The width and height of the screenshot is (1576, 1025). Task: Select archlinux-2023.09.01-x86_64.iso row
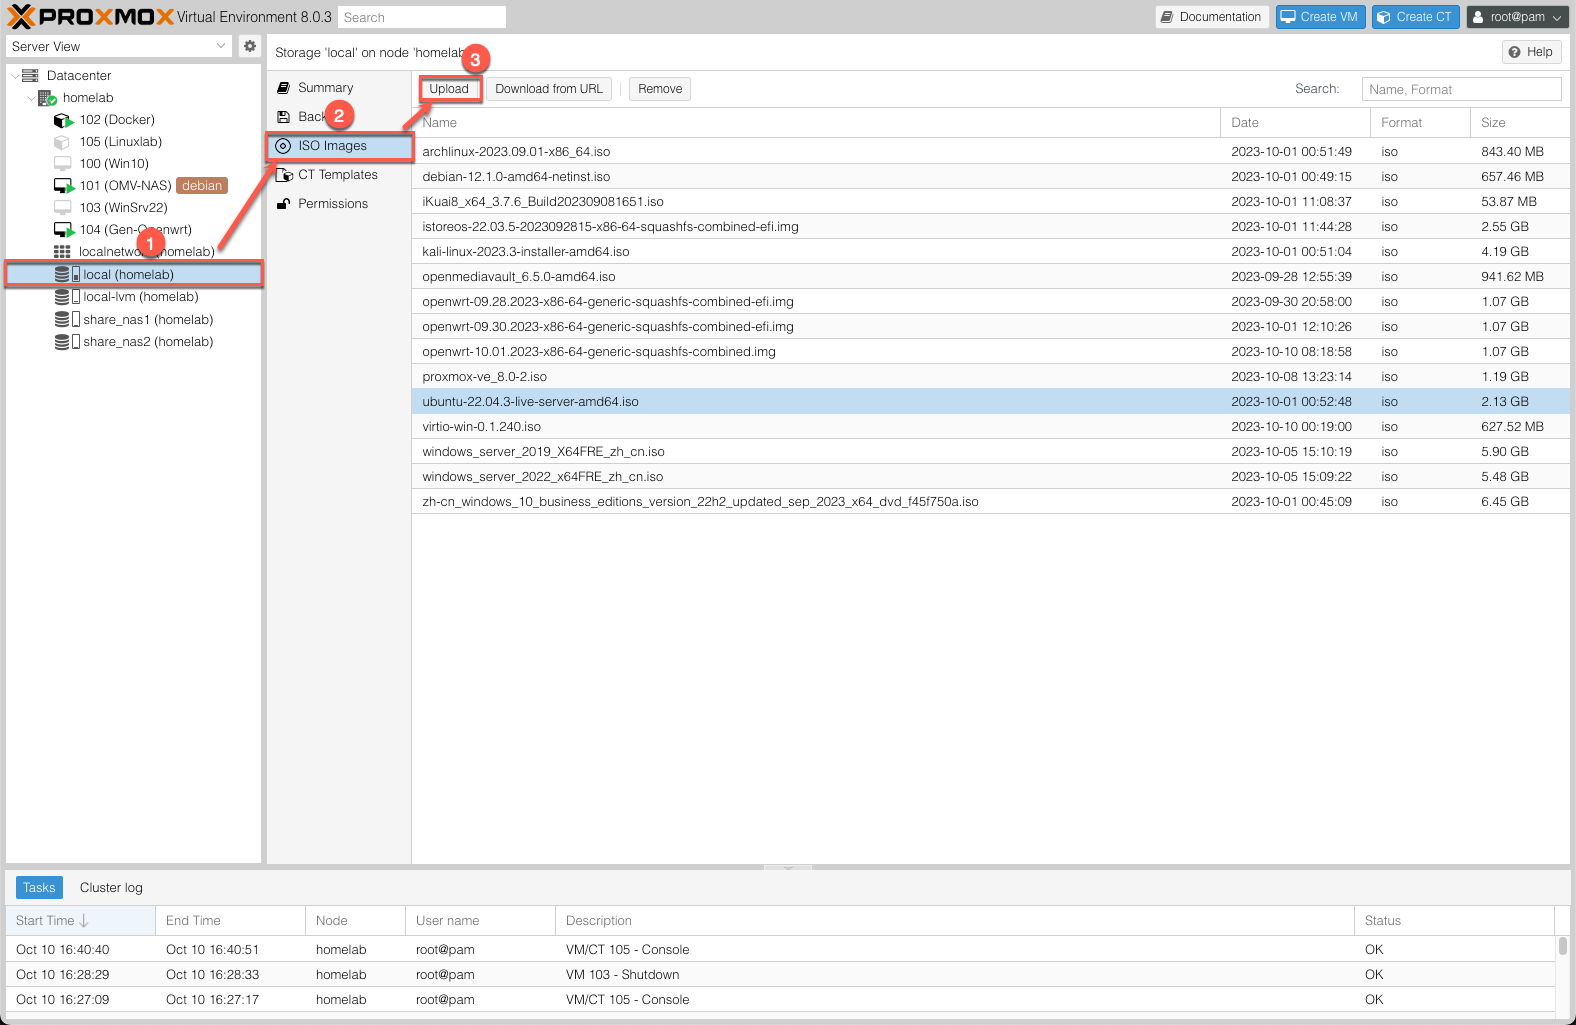click(990, 152)
